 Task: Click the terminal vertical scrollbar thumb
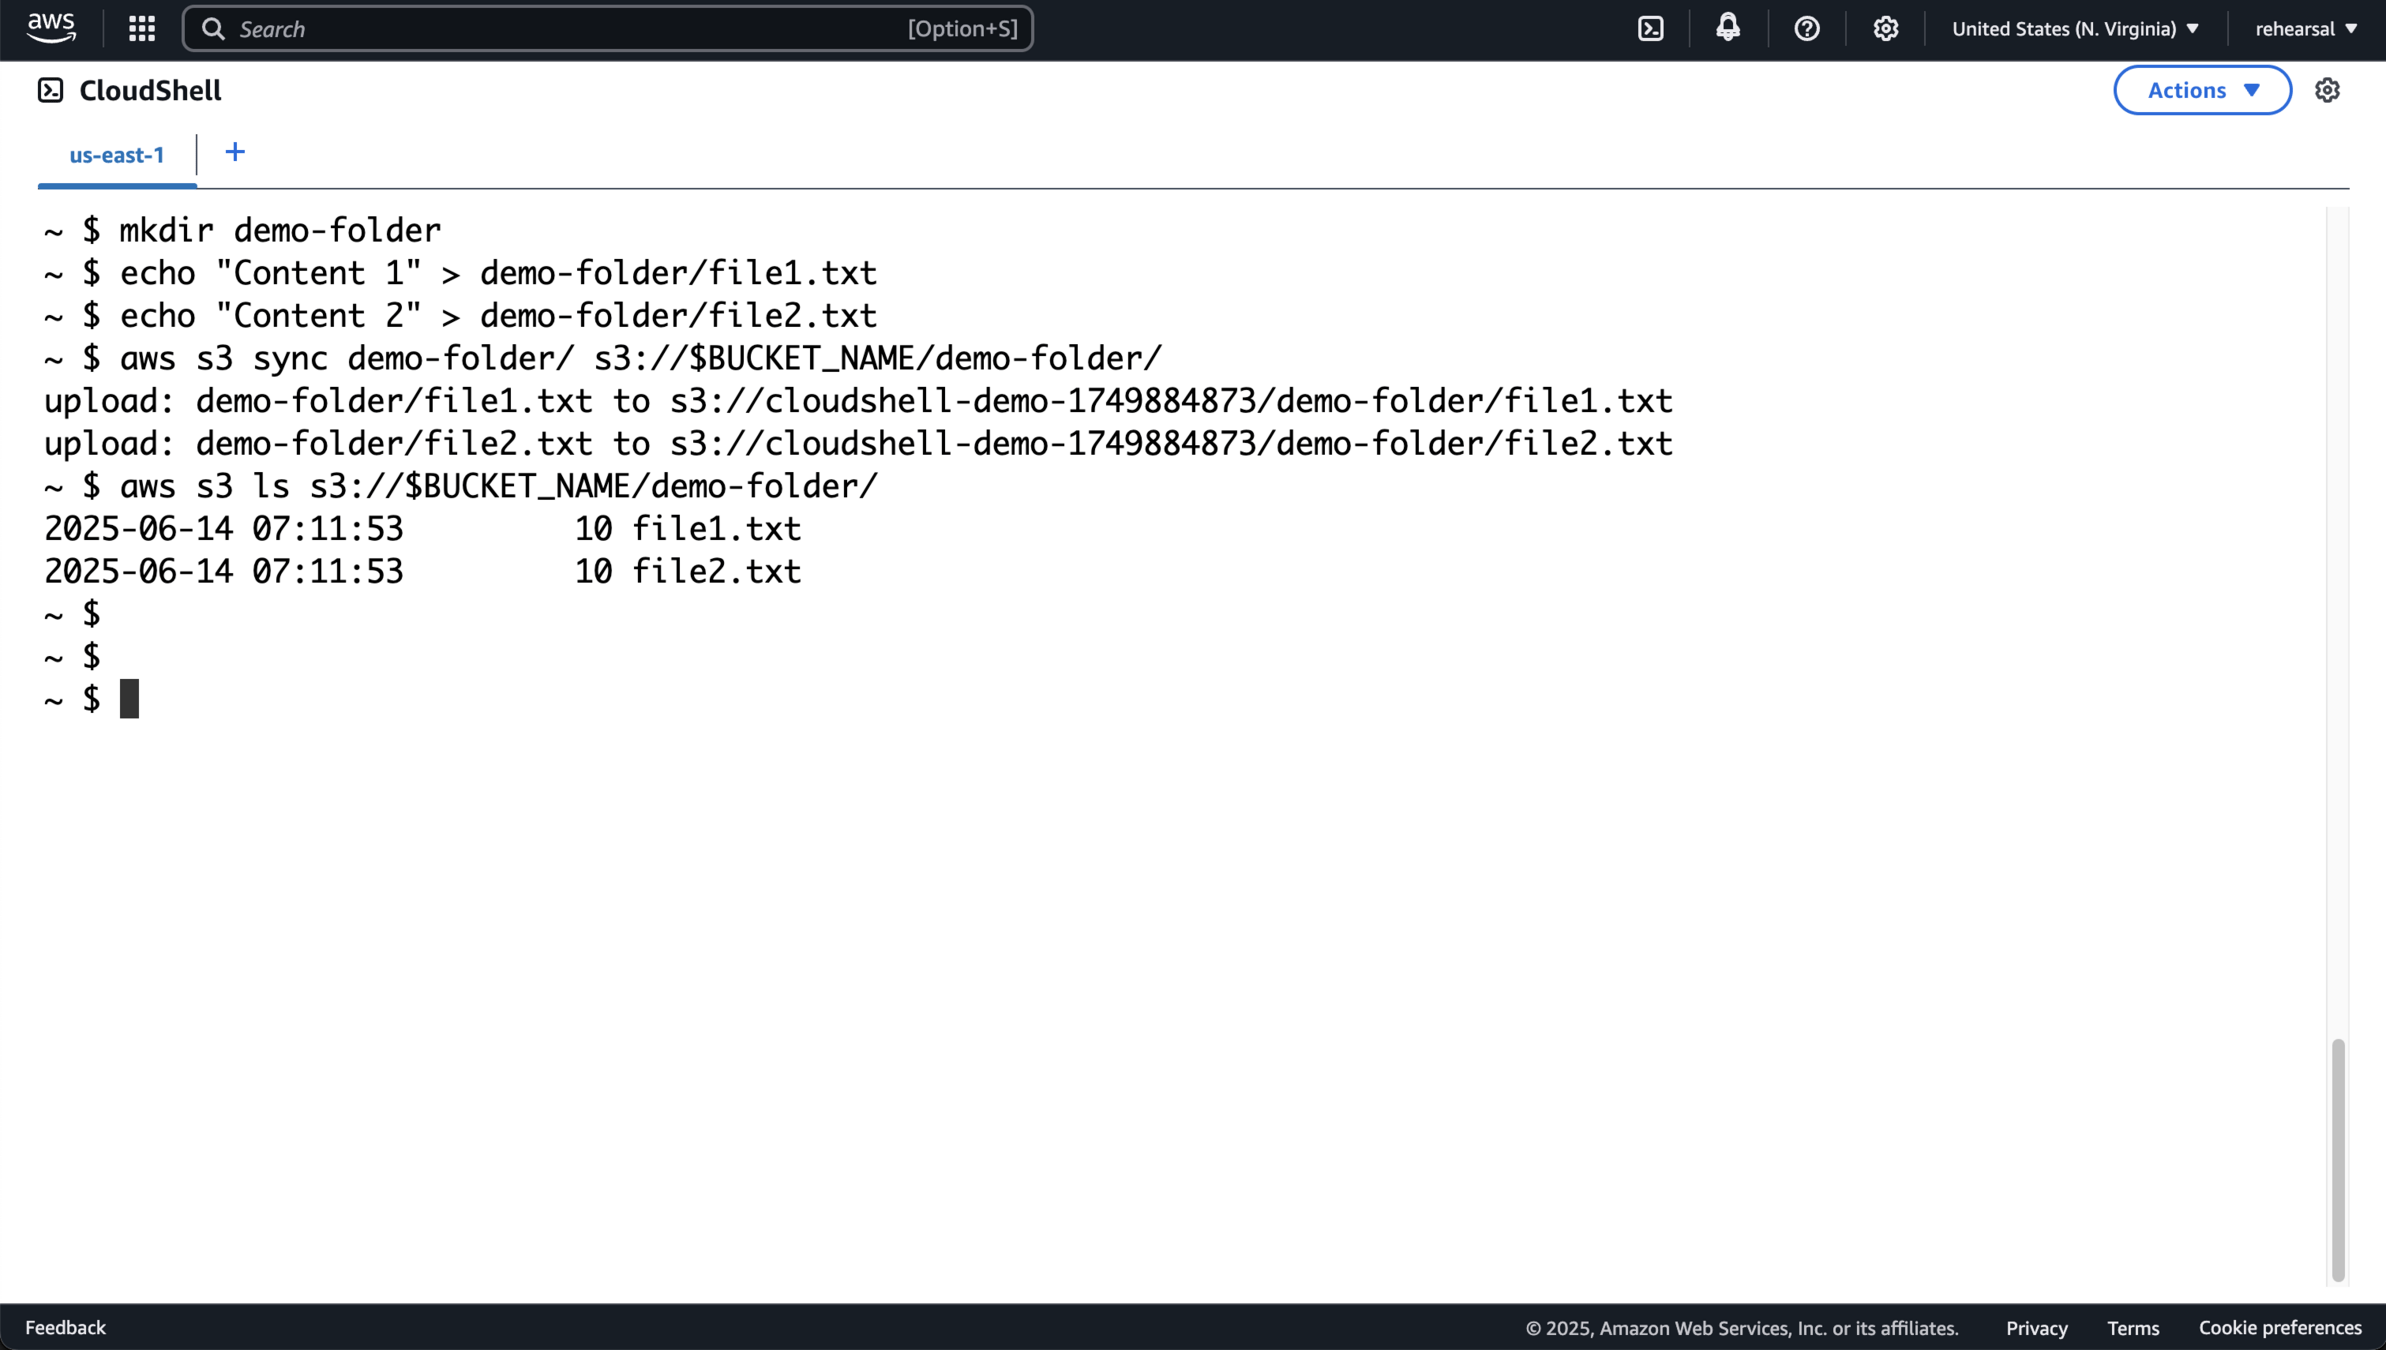click(2337, 1160)
